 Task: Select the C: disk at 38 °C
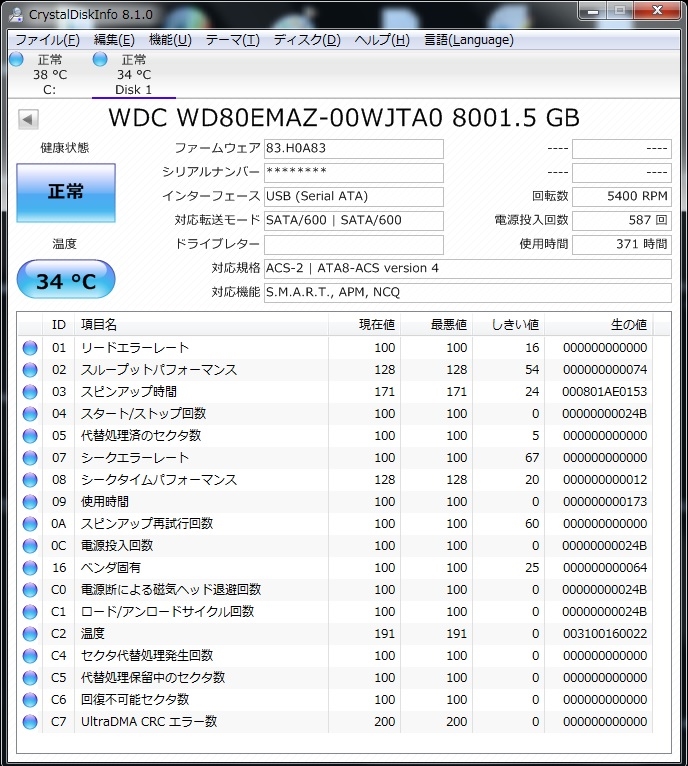coord(49,74)
